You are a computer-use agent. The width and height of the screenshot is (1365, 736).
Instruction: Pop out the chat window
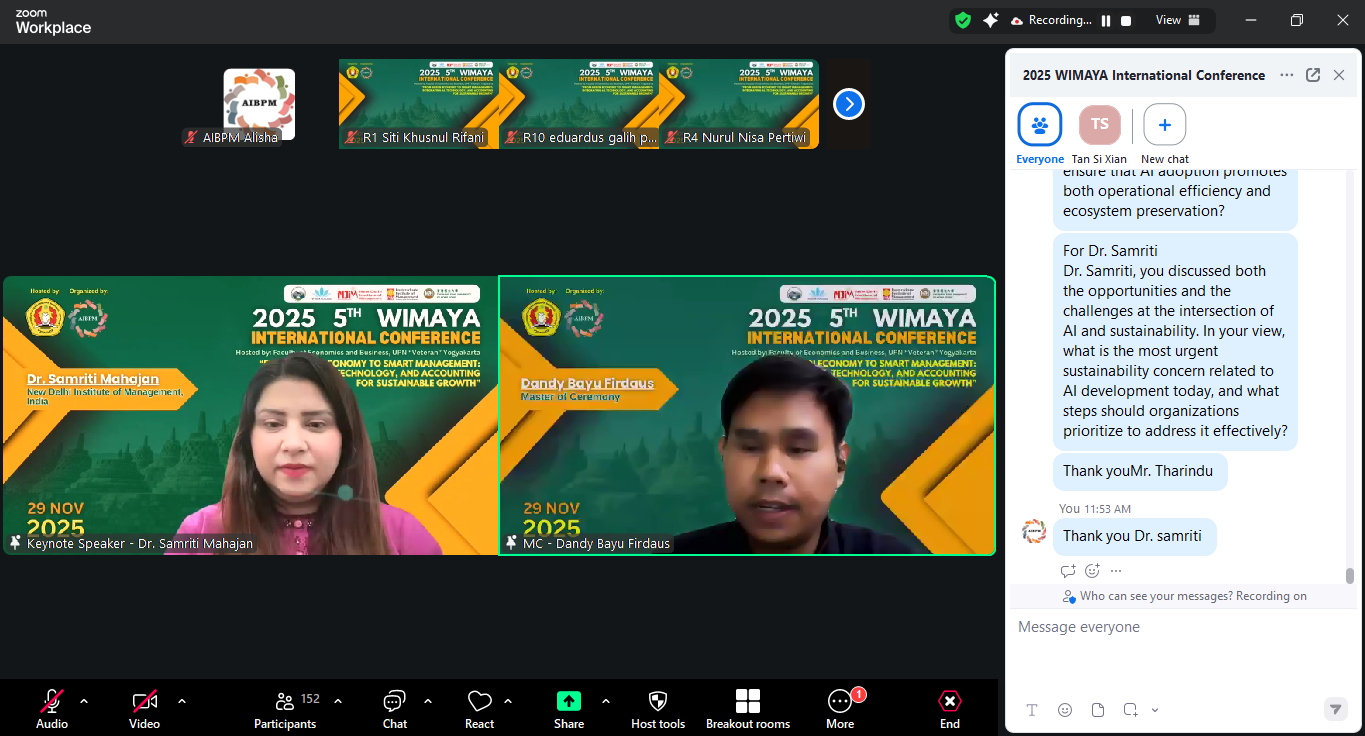[x=1313, y=75]
